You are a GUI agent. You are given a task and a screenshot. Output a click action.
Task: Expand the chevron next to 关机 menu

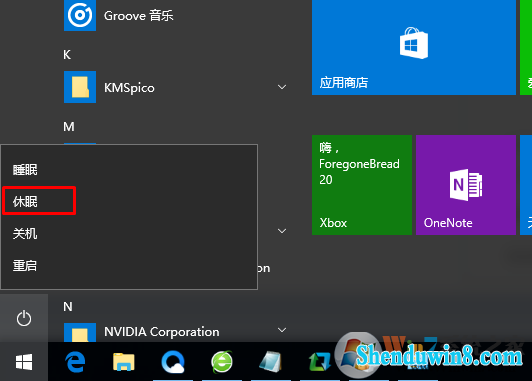[282, 231]
